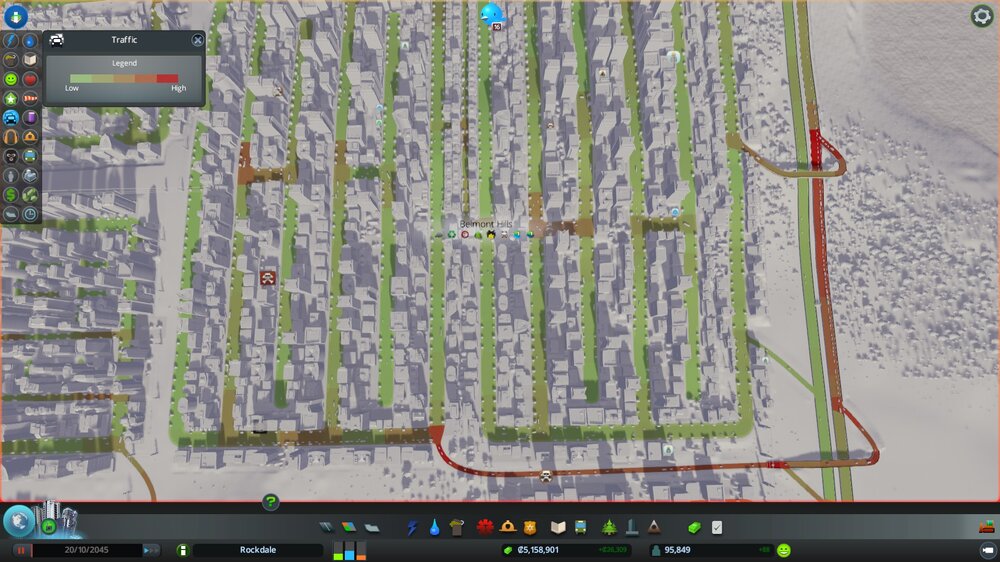Open the Electricity build menu
Image resolution: width=1000 pixels, height=562 pixels.
412,528
